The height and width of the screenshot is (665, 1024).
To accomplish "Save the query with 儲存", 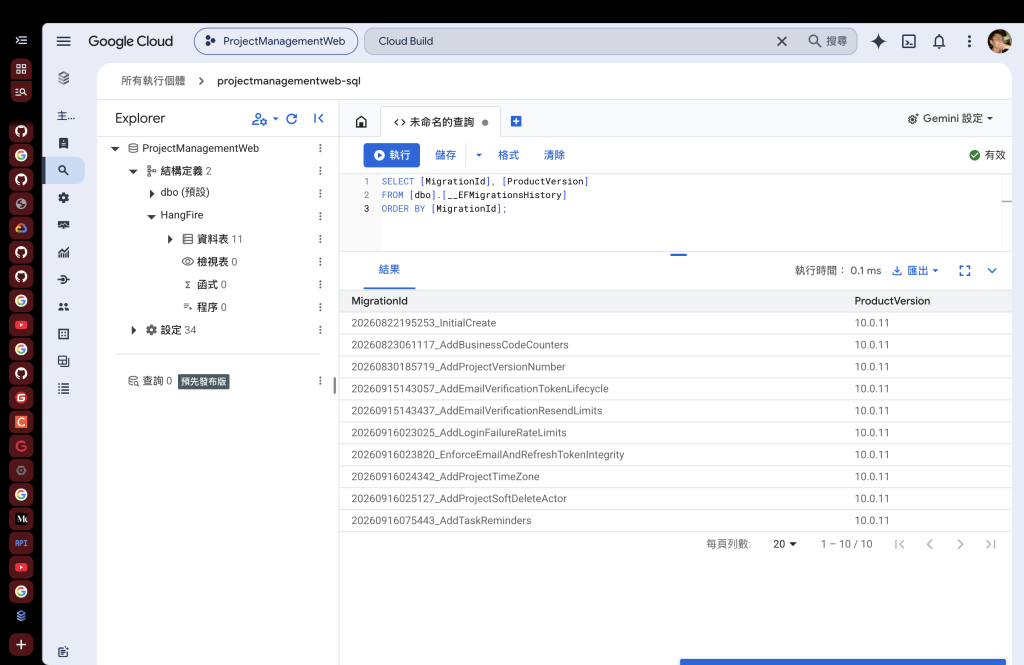I will [x=445, y=155].
